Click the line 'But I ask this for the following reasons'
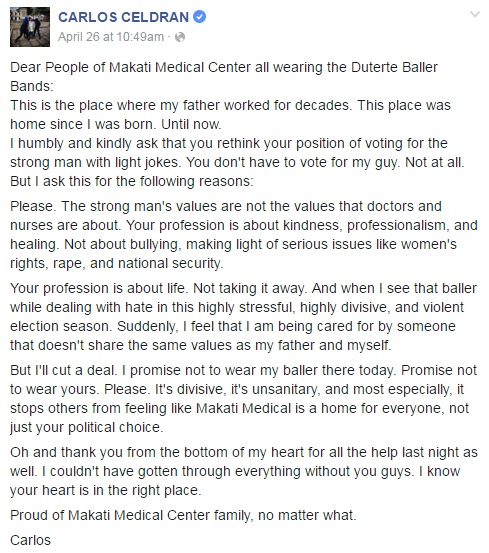 click(x=132, y=181)
